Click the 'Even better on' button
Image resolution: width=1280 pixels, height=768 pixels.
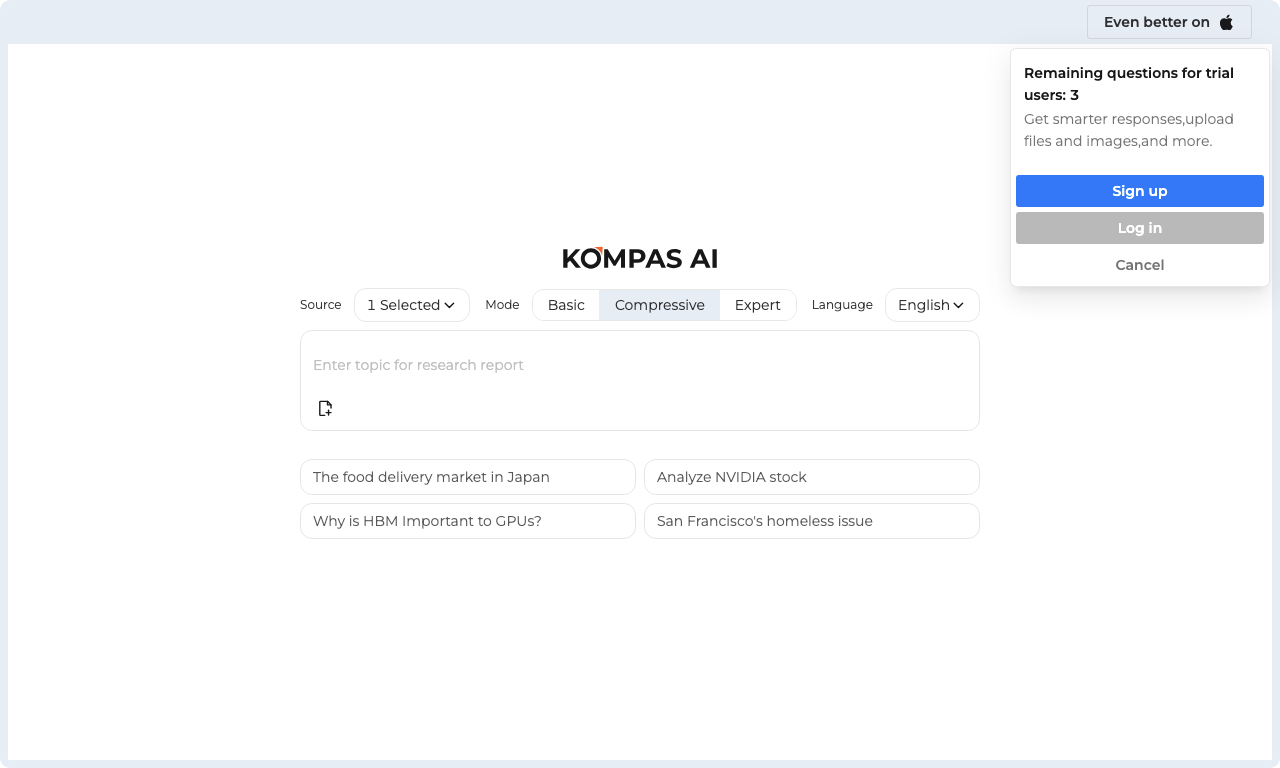(x=1169, y=22)
